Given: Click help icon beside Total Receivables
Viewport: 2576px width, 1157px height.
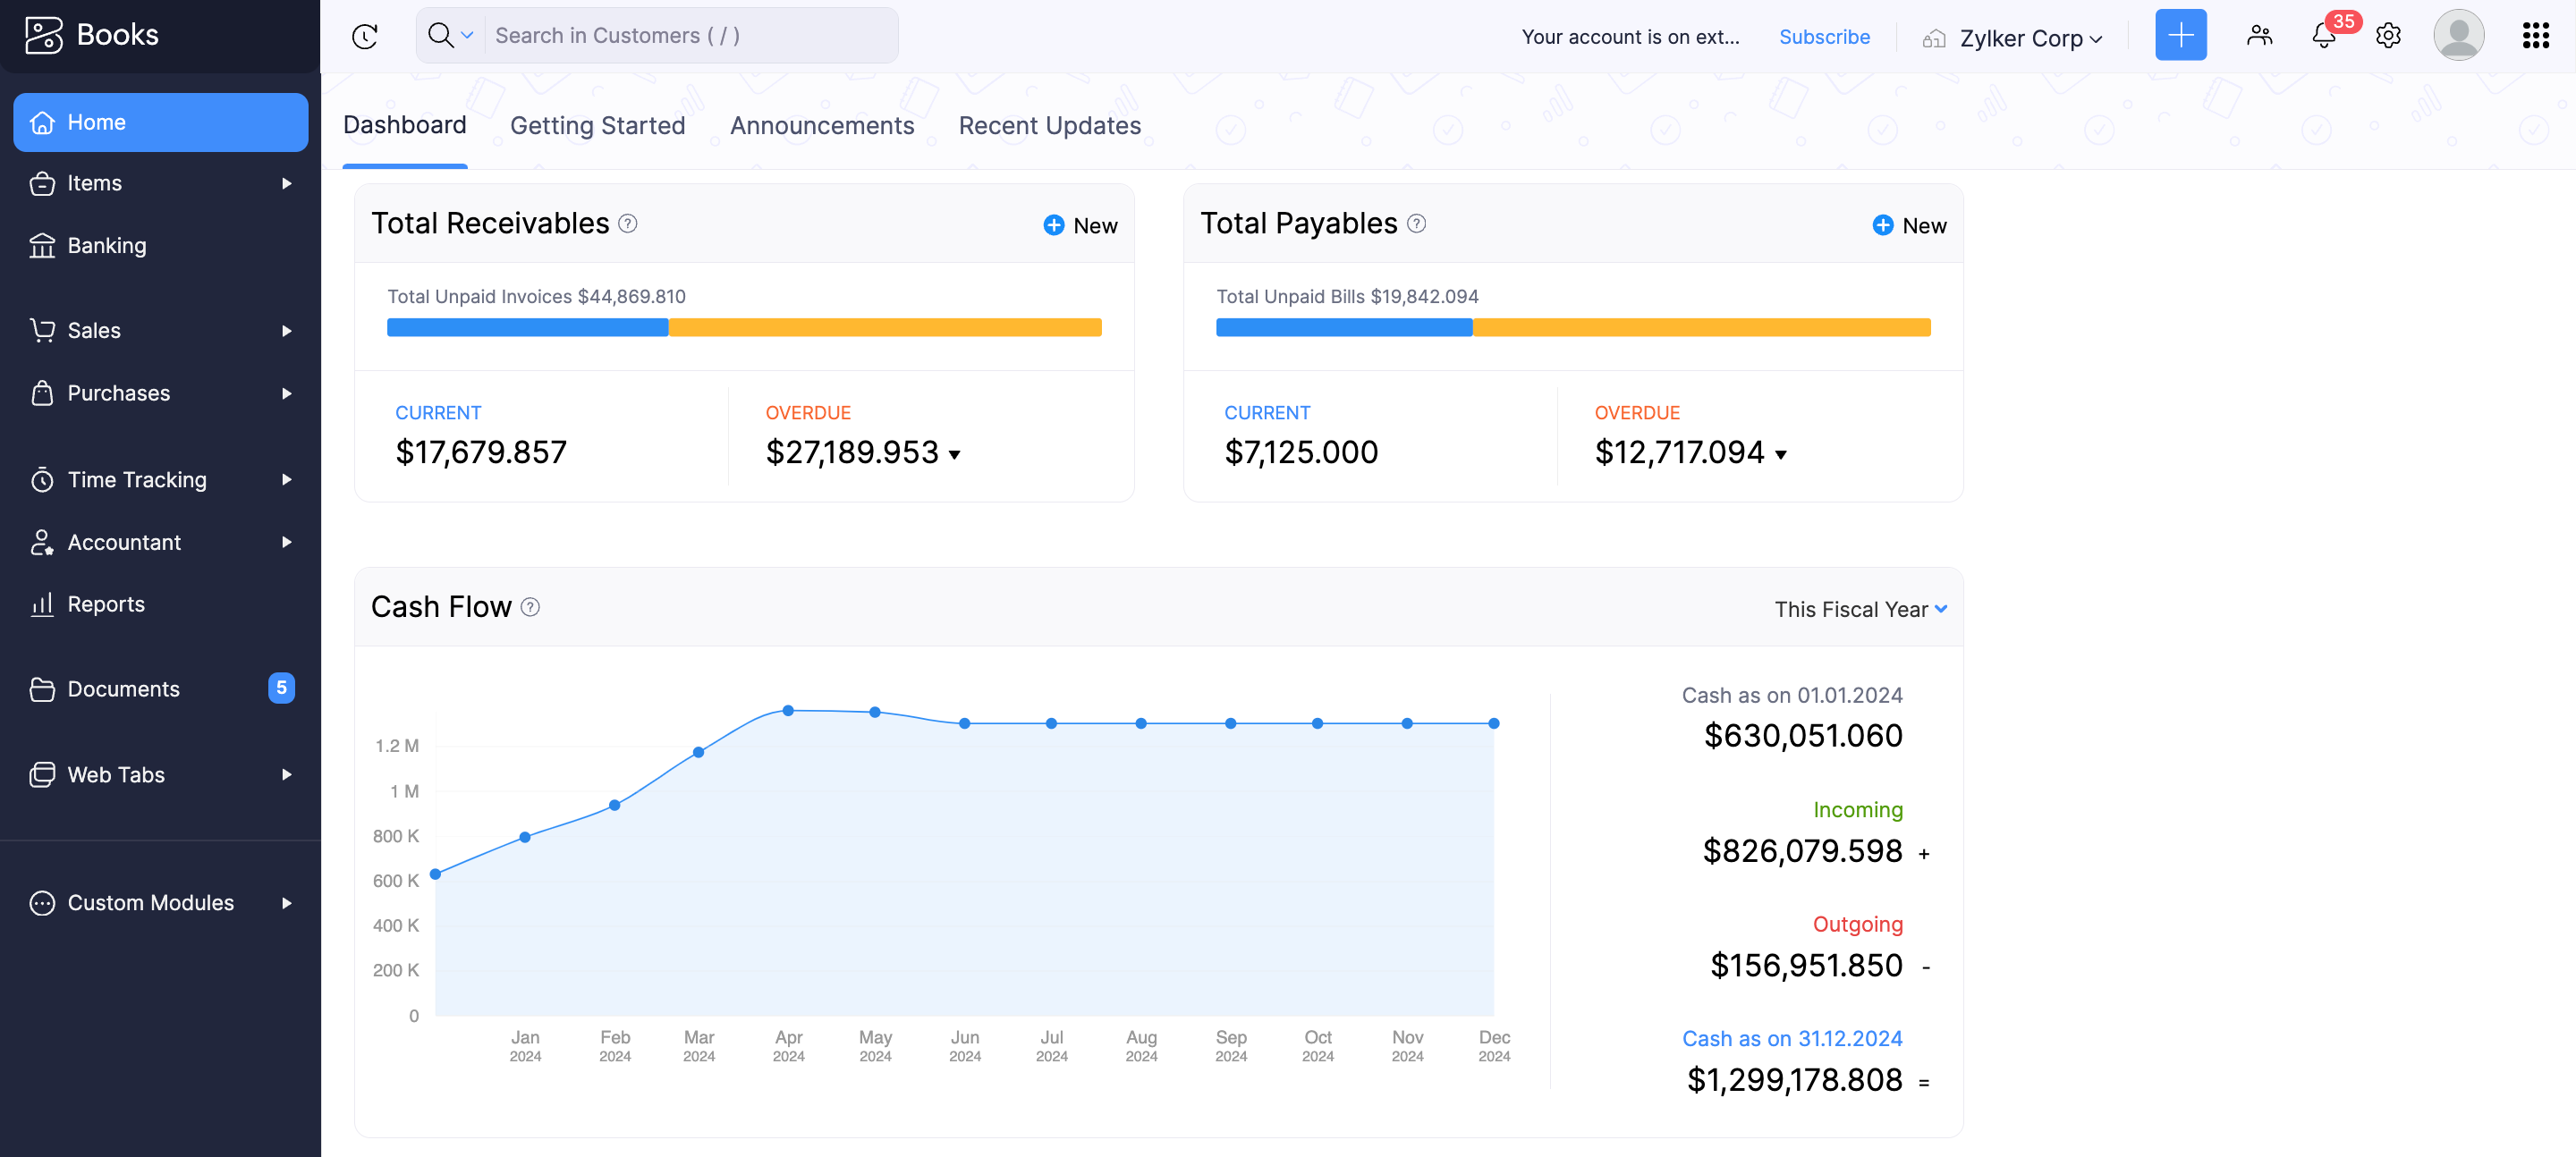Looking at the screenshot, I should pos(628,224).
